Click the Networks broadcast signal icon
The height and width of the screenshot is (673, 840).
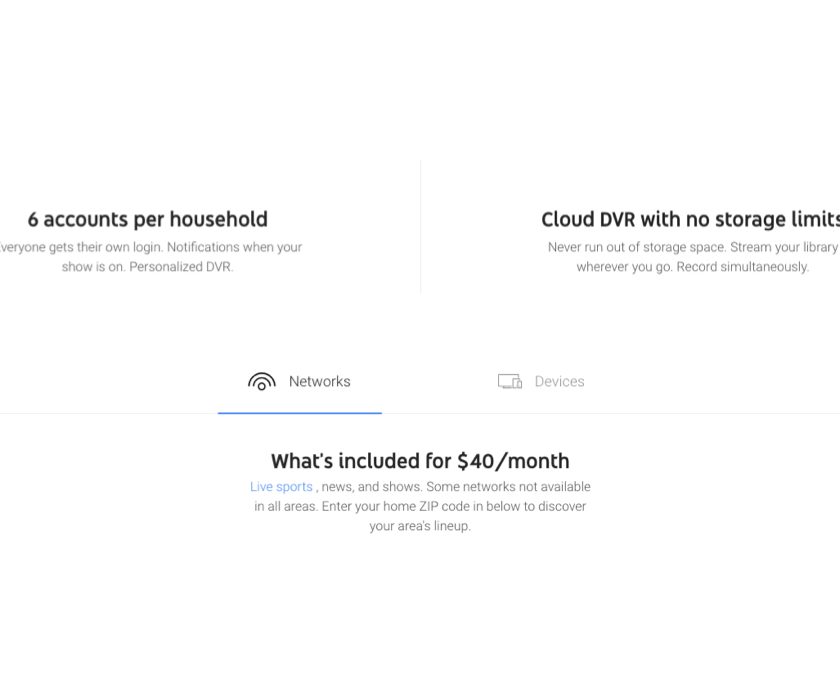pos(262,381)
